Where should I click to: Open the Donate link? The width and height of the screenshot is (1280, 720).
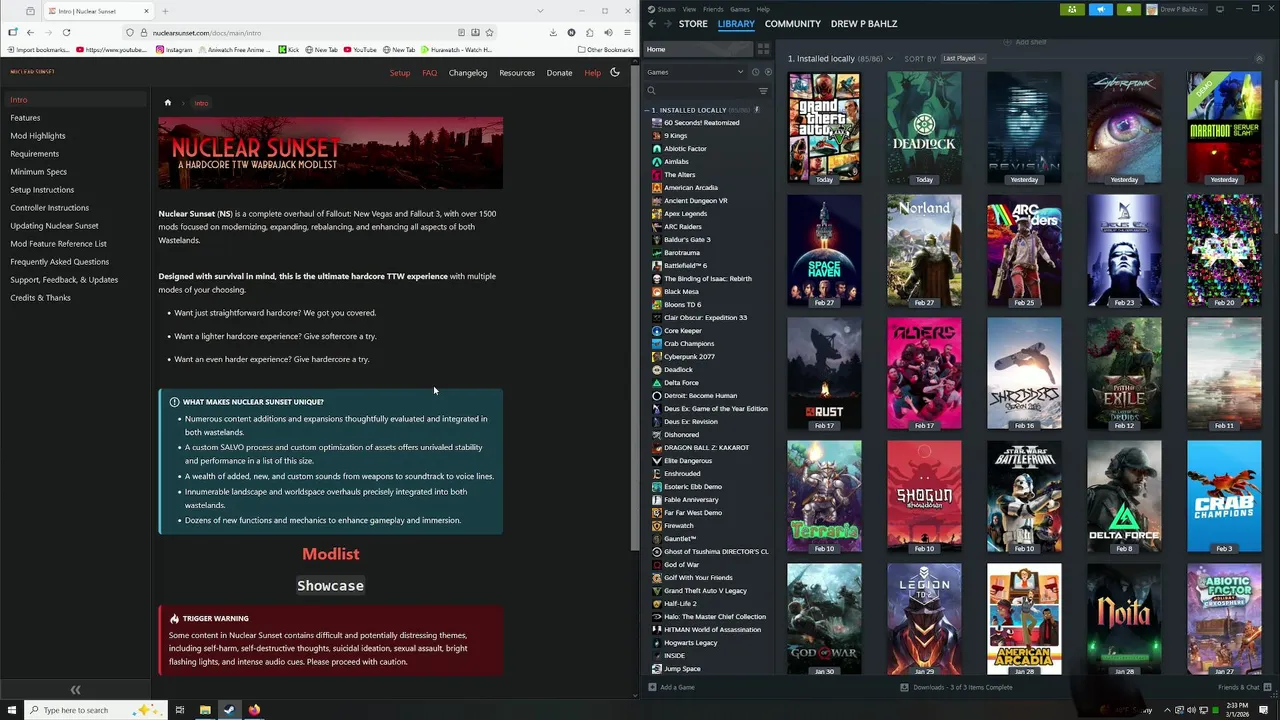tap(559, 73)
